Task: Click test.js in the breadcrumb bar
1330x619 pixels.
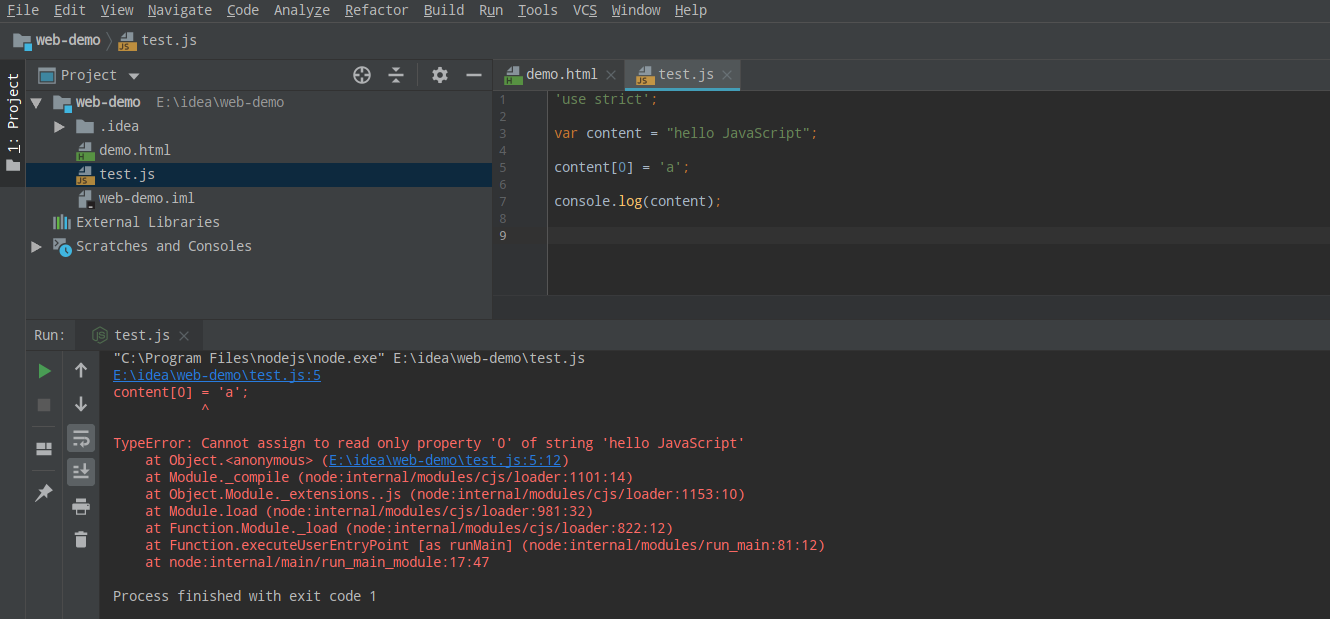Action: click(x=157, y=40)
